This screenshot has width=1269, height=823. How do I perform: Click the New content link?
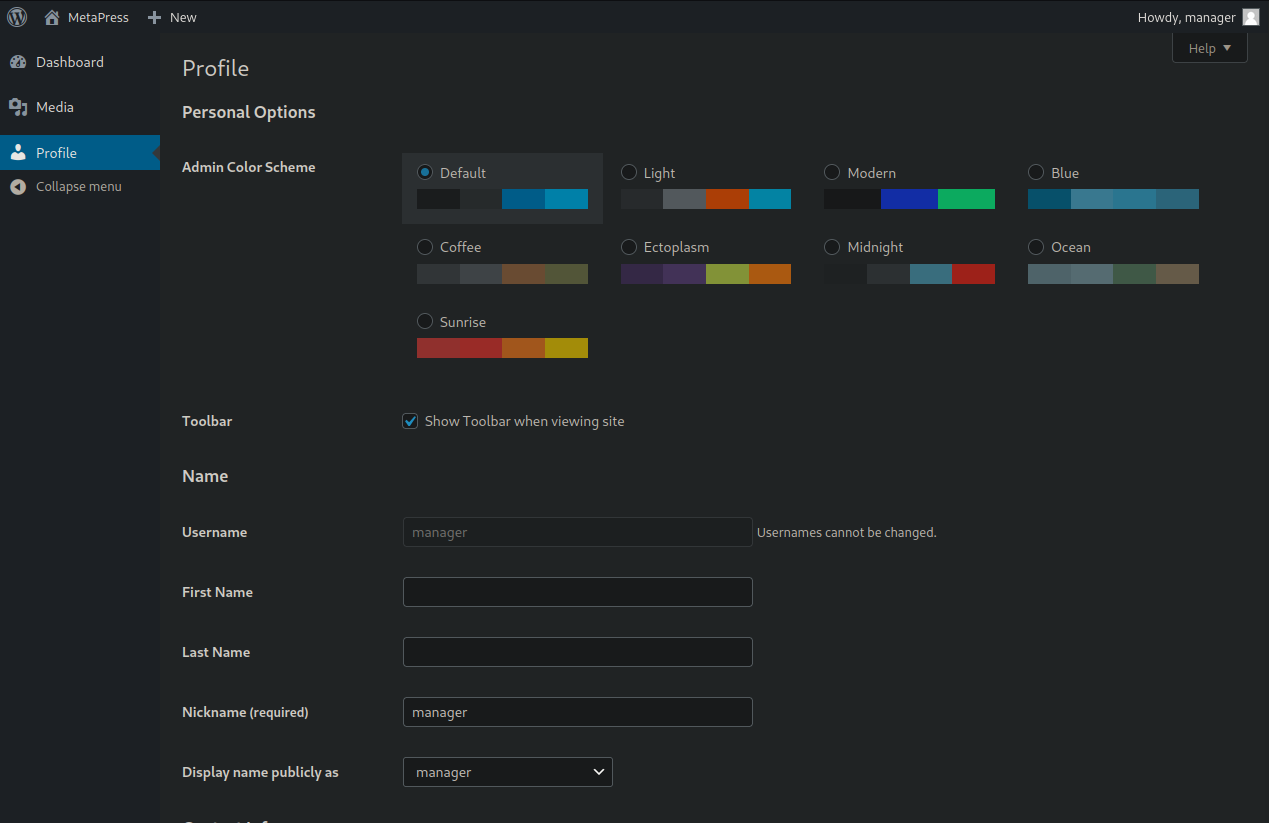183,17
